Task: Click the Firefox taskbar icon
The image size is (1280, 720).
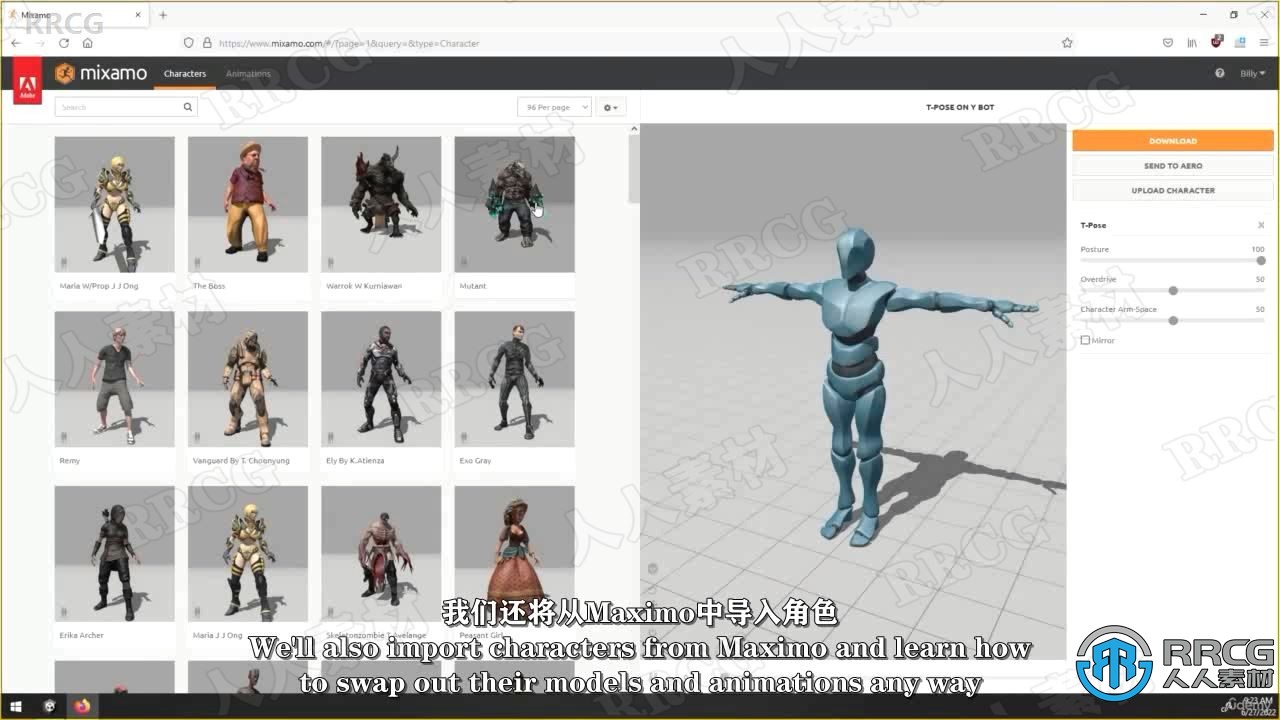Action: (81, 705)
